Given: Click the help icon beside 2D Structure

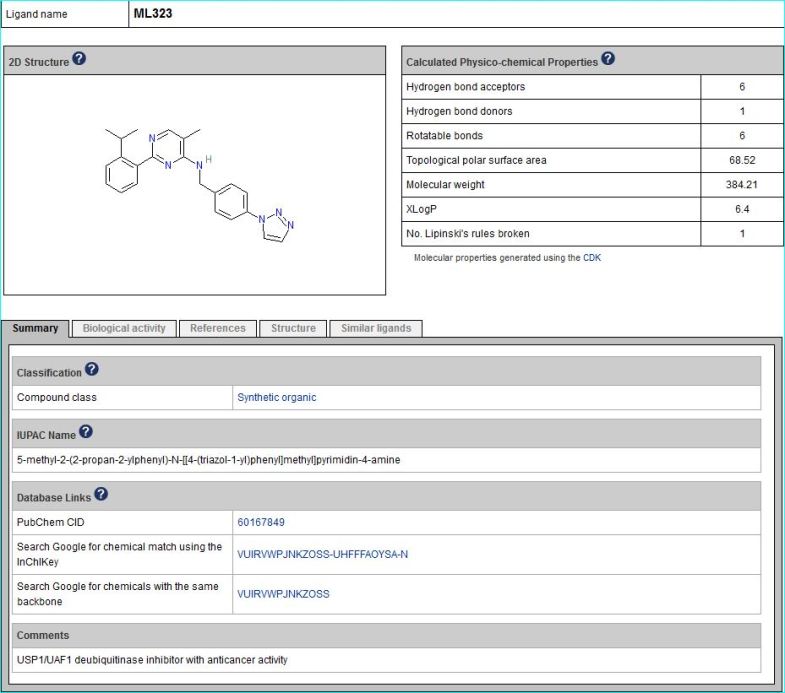Looking at the screenshot, I should pos(79,60).
